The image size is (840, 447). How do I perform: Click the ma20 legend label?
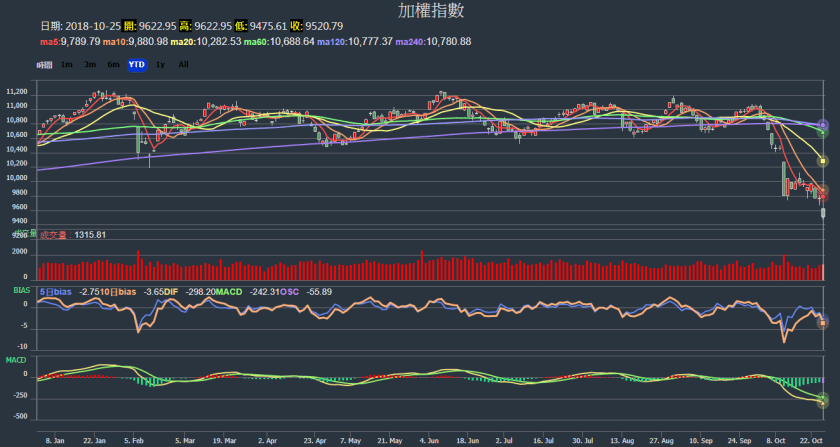click(182, 41)
